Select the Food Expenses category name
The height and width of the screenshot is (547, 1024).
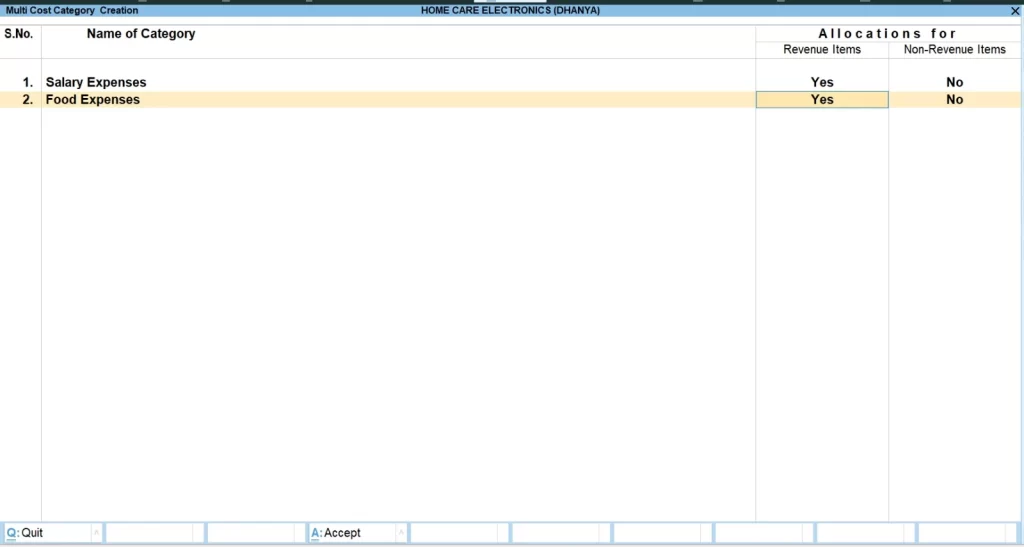point(93,100)
